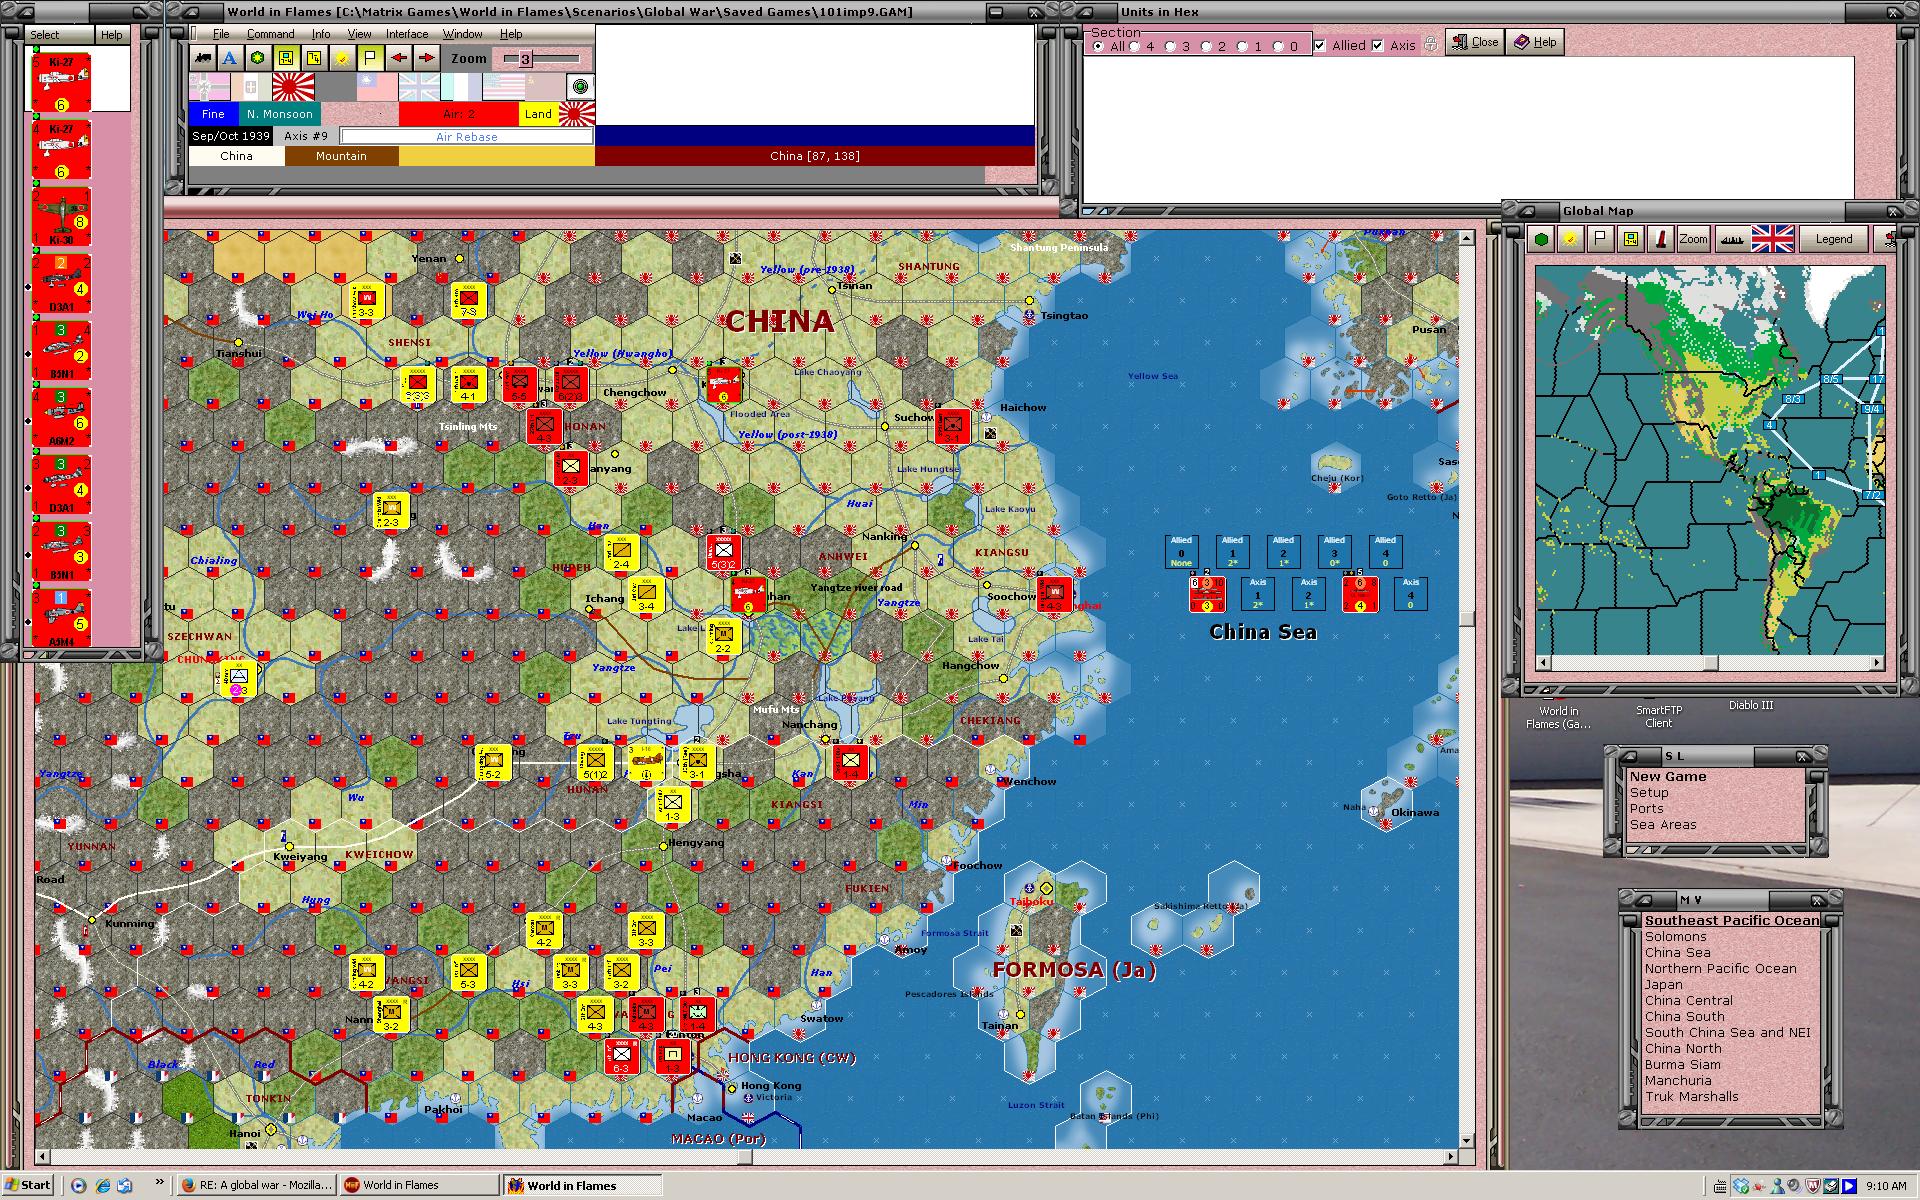Click the green radar circle button
Image resolution: width=1920 pixels, height=1200 pixels.
[x=580, y=86]
